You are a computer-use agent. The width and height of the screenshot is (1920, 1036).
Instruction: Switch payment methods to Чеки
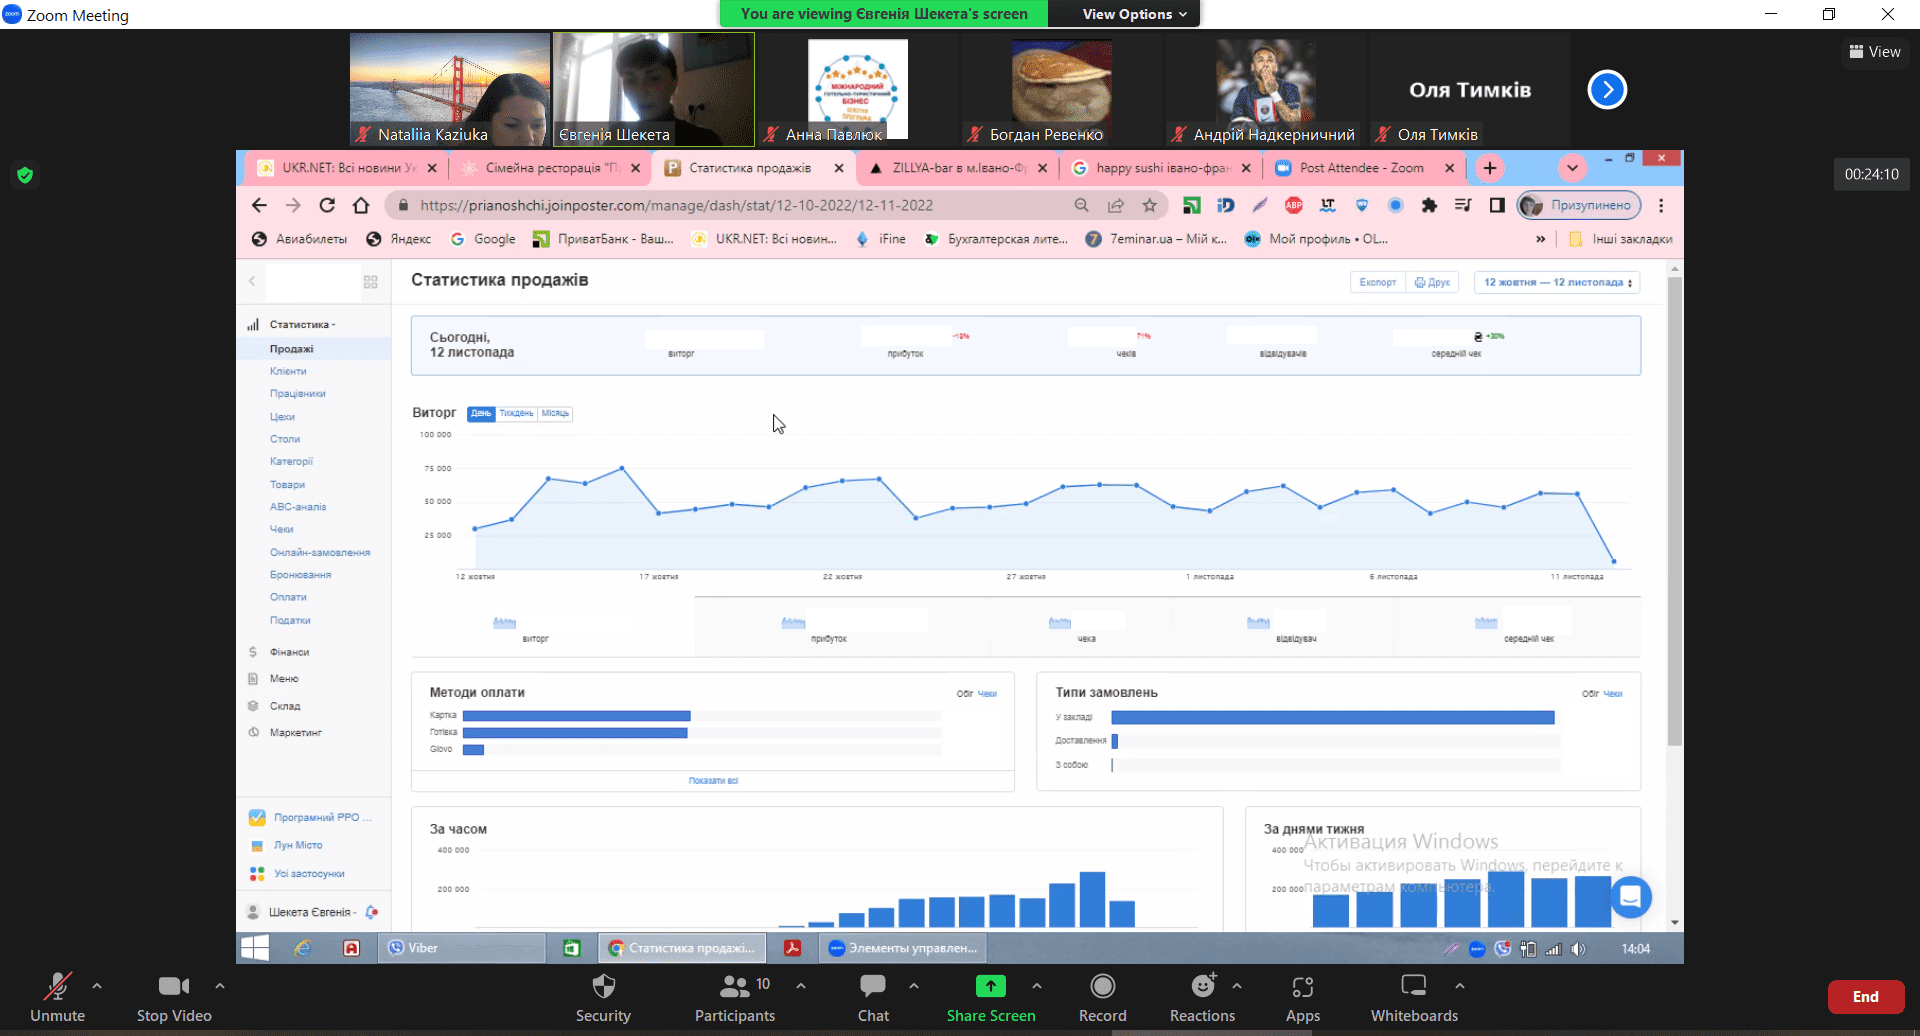(x=987, y=693)
